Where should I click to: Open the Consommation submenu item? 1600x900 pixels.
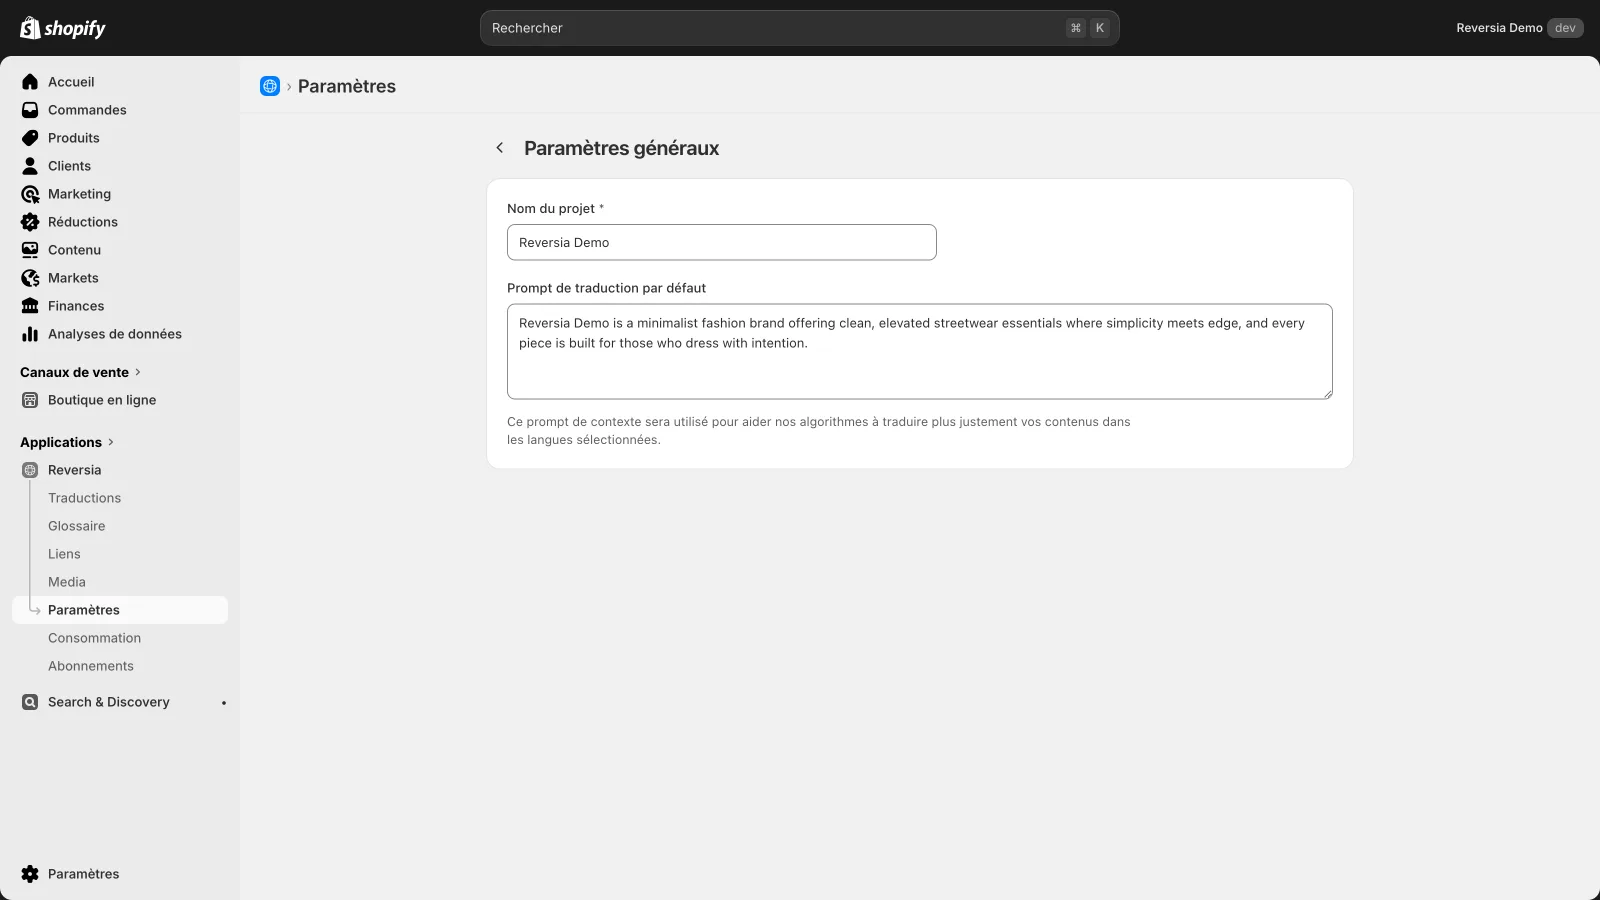tap(94, 638)
